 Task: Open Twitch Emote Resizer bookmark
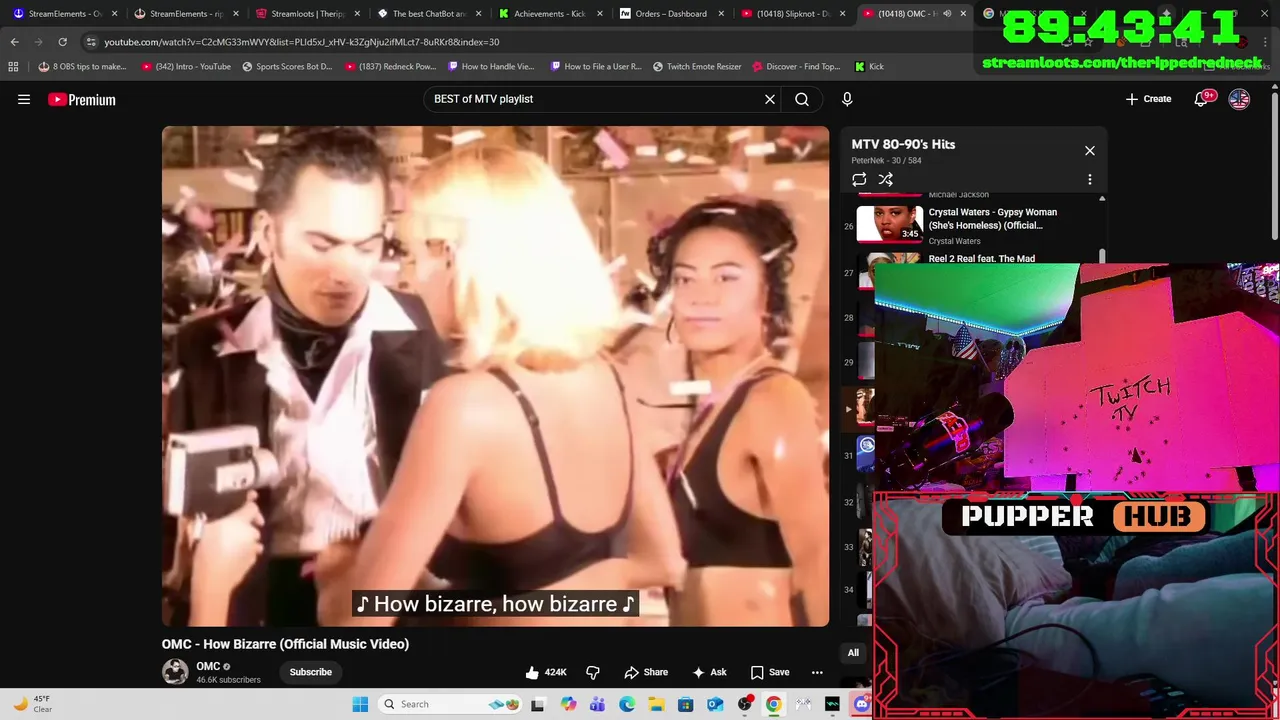pyautogui.click(x=697, y=67)
